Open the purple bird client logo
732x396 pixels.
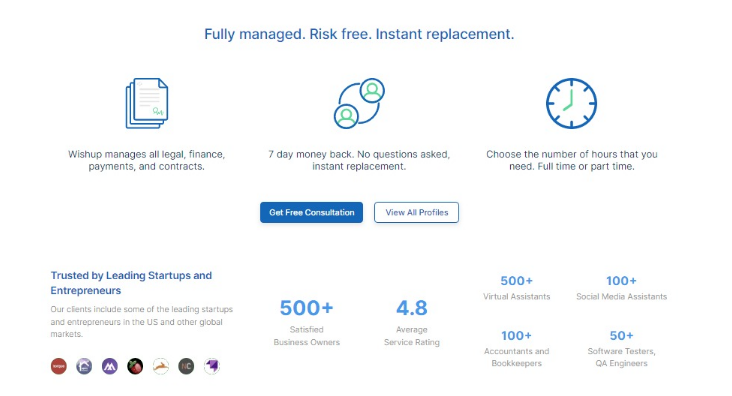[x=212, y=366]
